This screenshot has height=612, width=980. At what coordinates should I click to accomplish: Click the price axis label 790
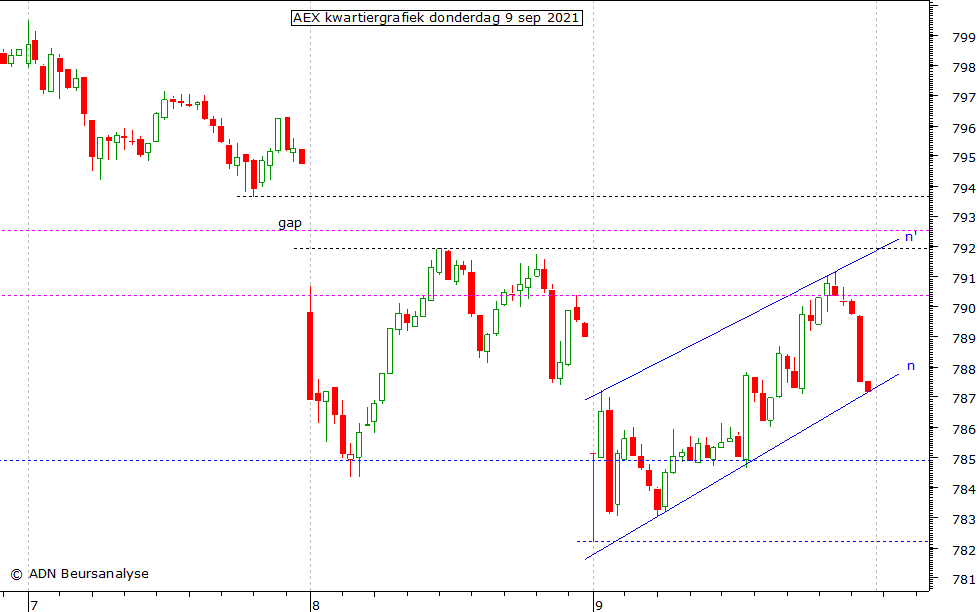pos(963,309)
